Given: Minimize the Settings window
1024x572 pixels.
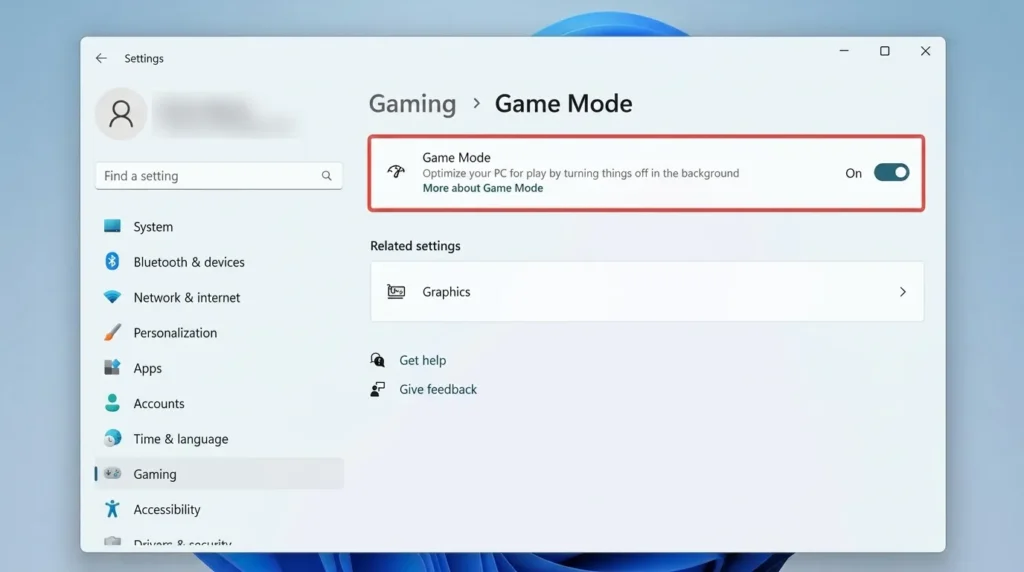Looking at the screenshot, I should click(x=844, y=51).
